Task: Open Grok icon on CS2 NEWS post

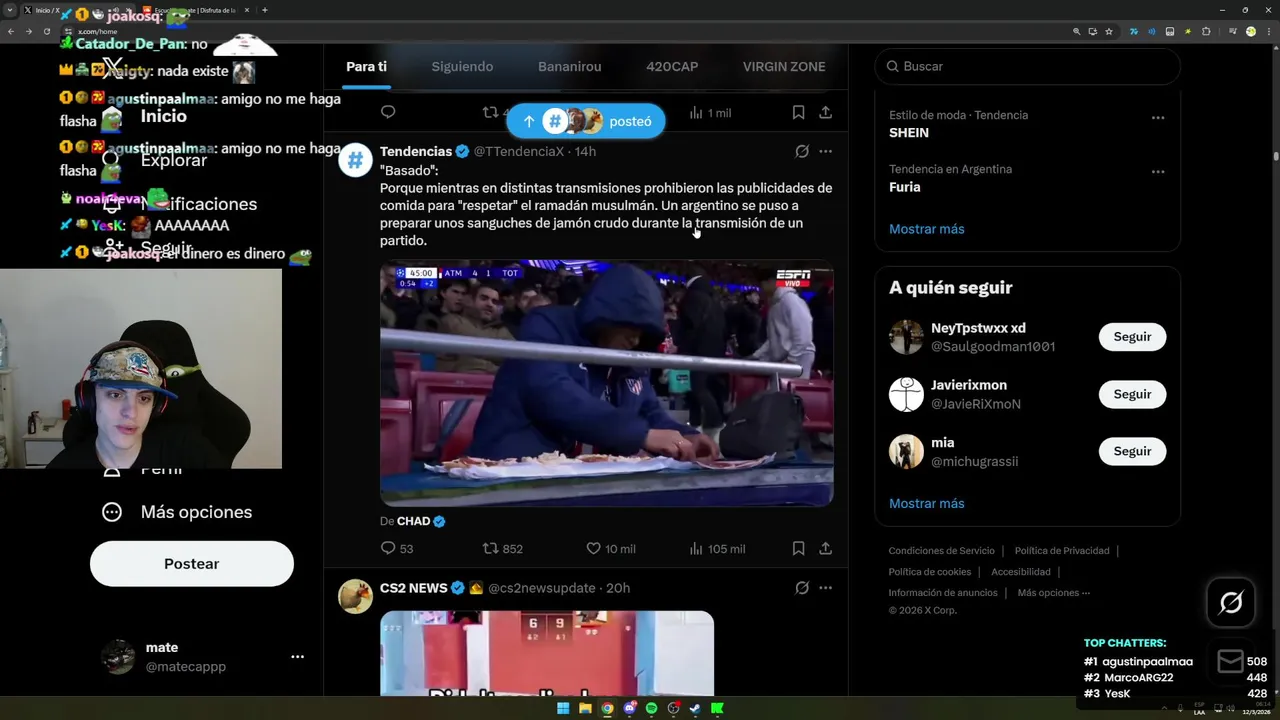Action: click(x=801, y=588)
